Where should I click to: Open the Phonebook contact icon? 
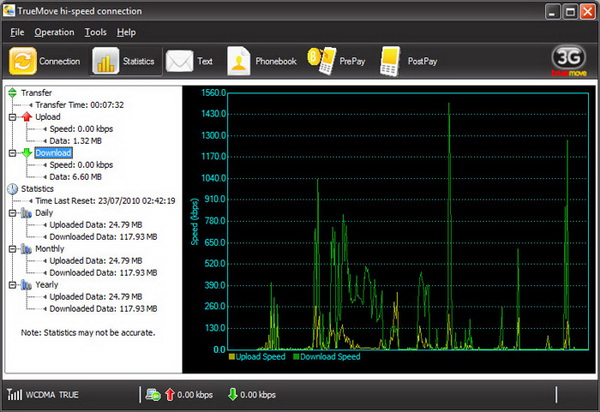[x=238, y=61]
